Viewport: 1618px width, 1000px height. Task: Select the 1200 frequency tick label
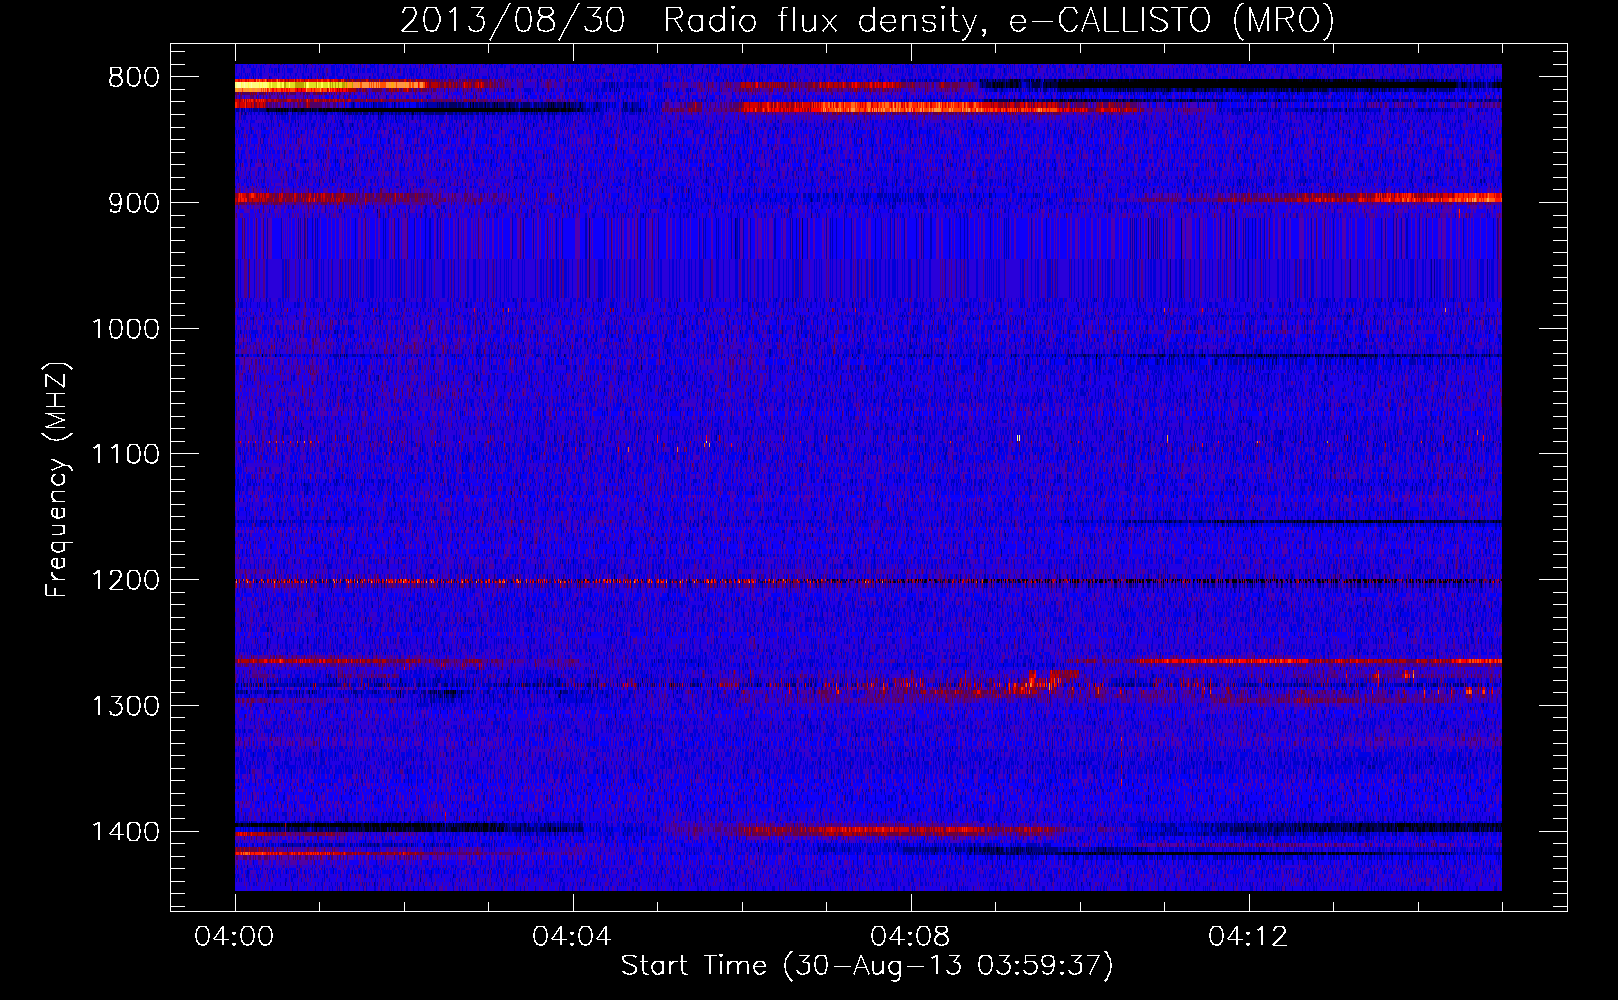tap(125, 581)
